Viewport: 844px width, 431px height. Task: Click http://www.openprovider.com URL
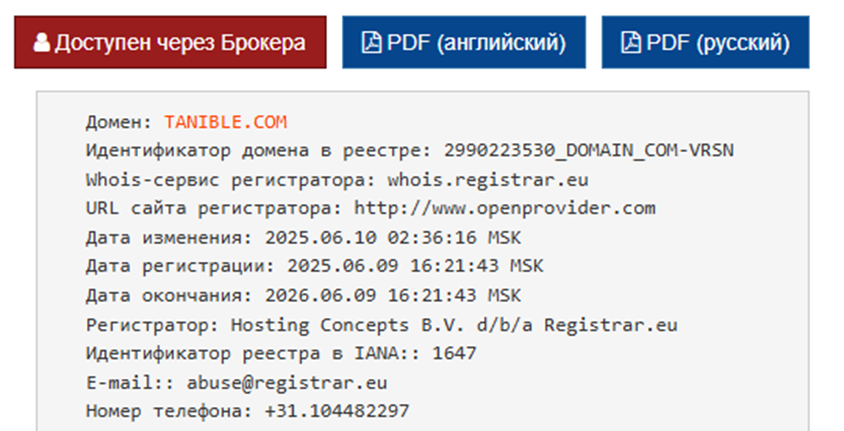tap(505, 208)
